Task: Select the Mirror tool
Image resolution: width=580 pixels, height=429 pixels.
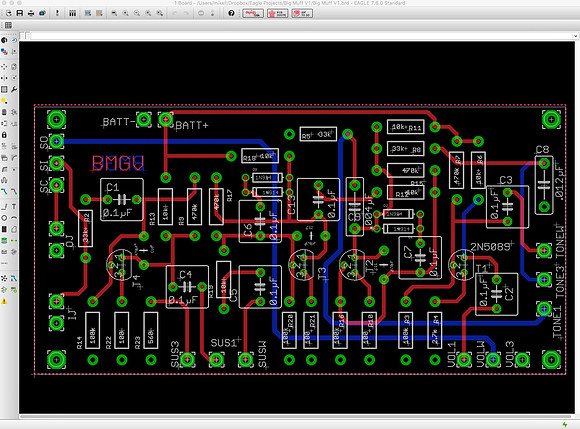Action: coord(4,78)
